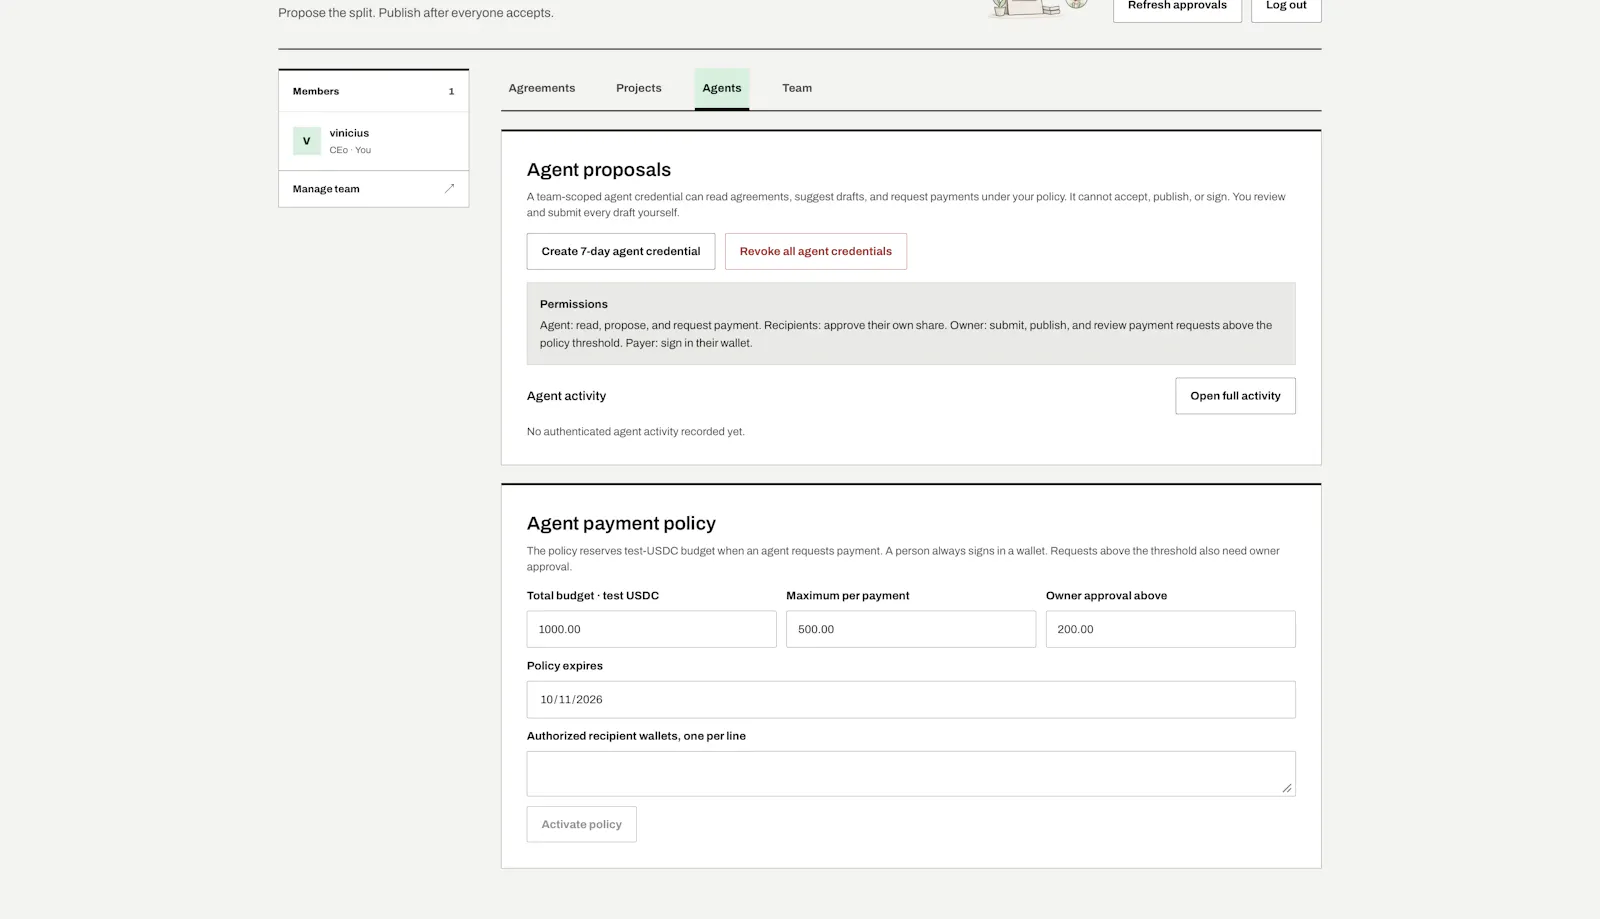Select the Agents tab
Screen dimensions: 1600x919
pyautogui.click(x=722, y=88)
